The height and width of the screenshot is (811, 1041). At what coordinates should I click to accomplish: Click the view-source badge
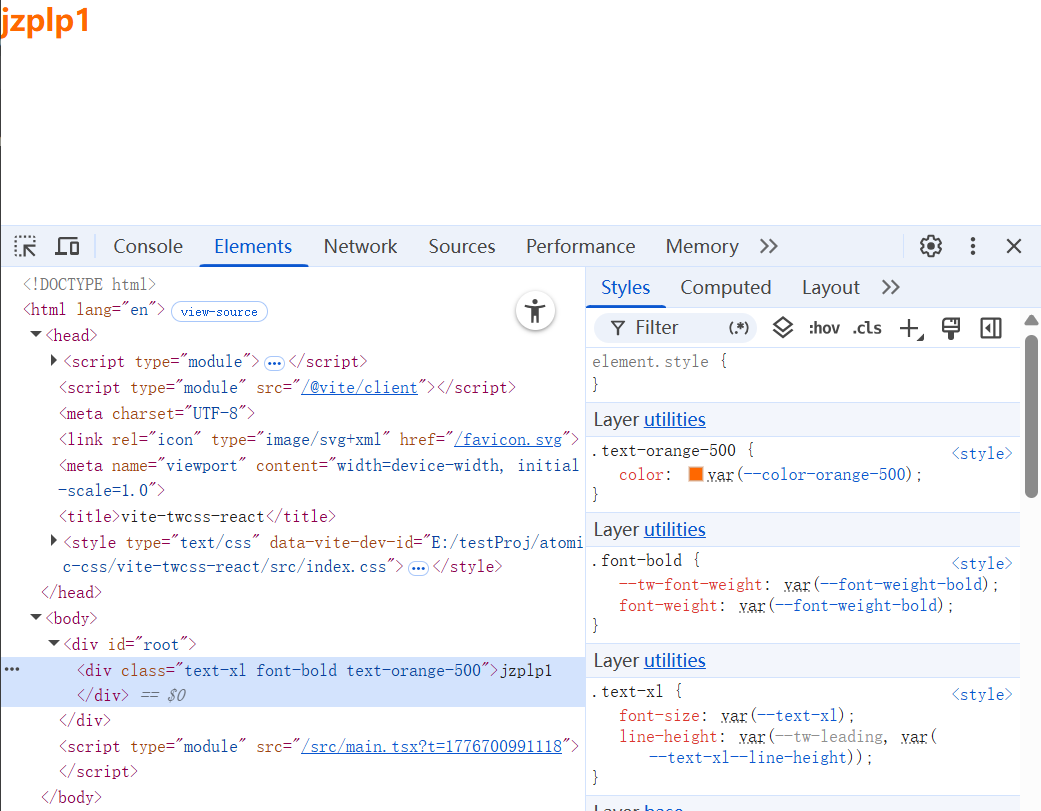219,311
